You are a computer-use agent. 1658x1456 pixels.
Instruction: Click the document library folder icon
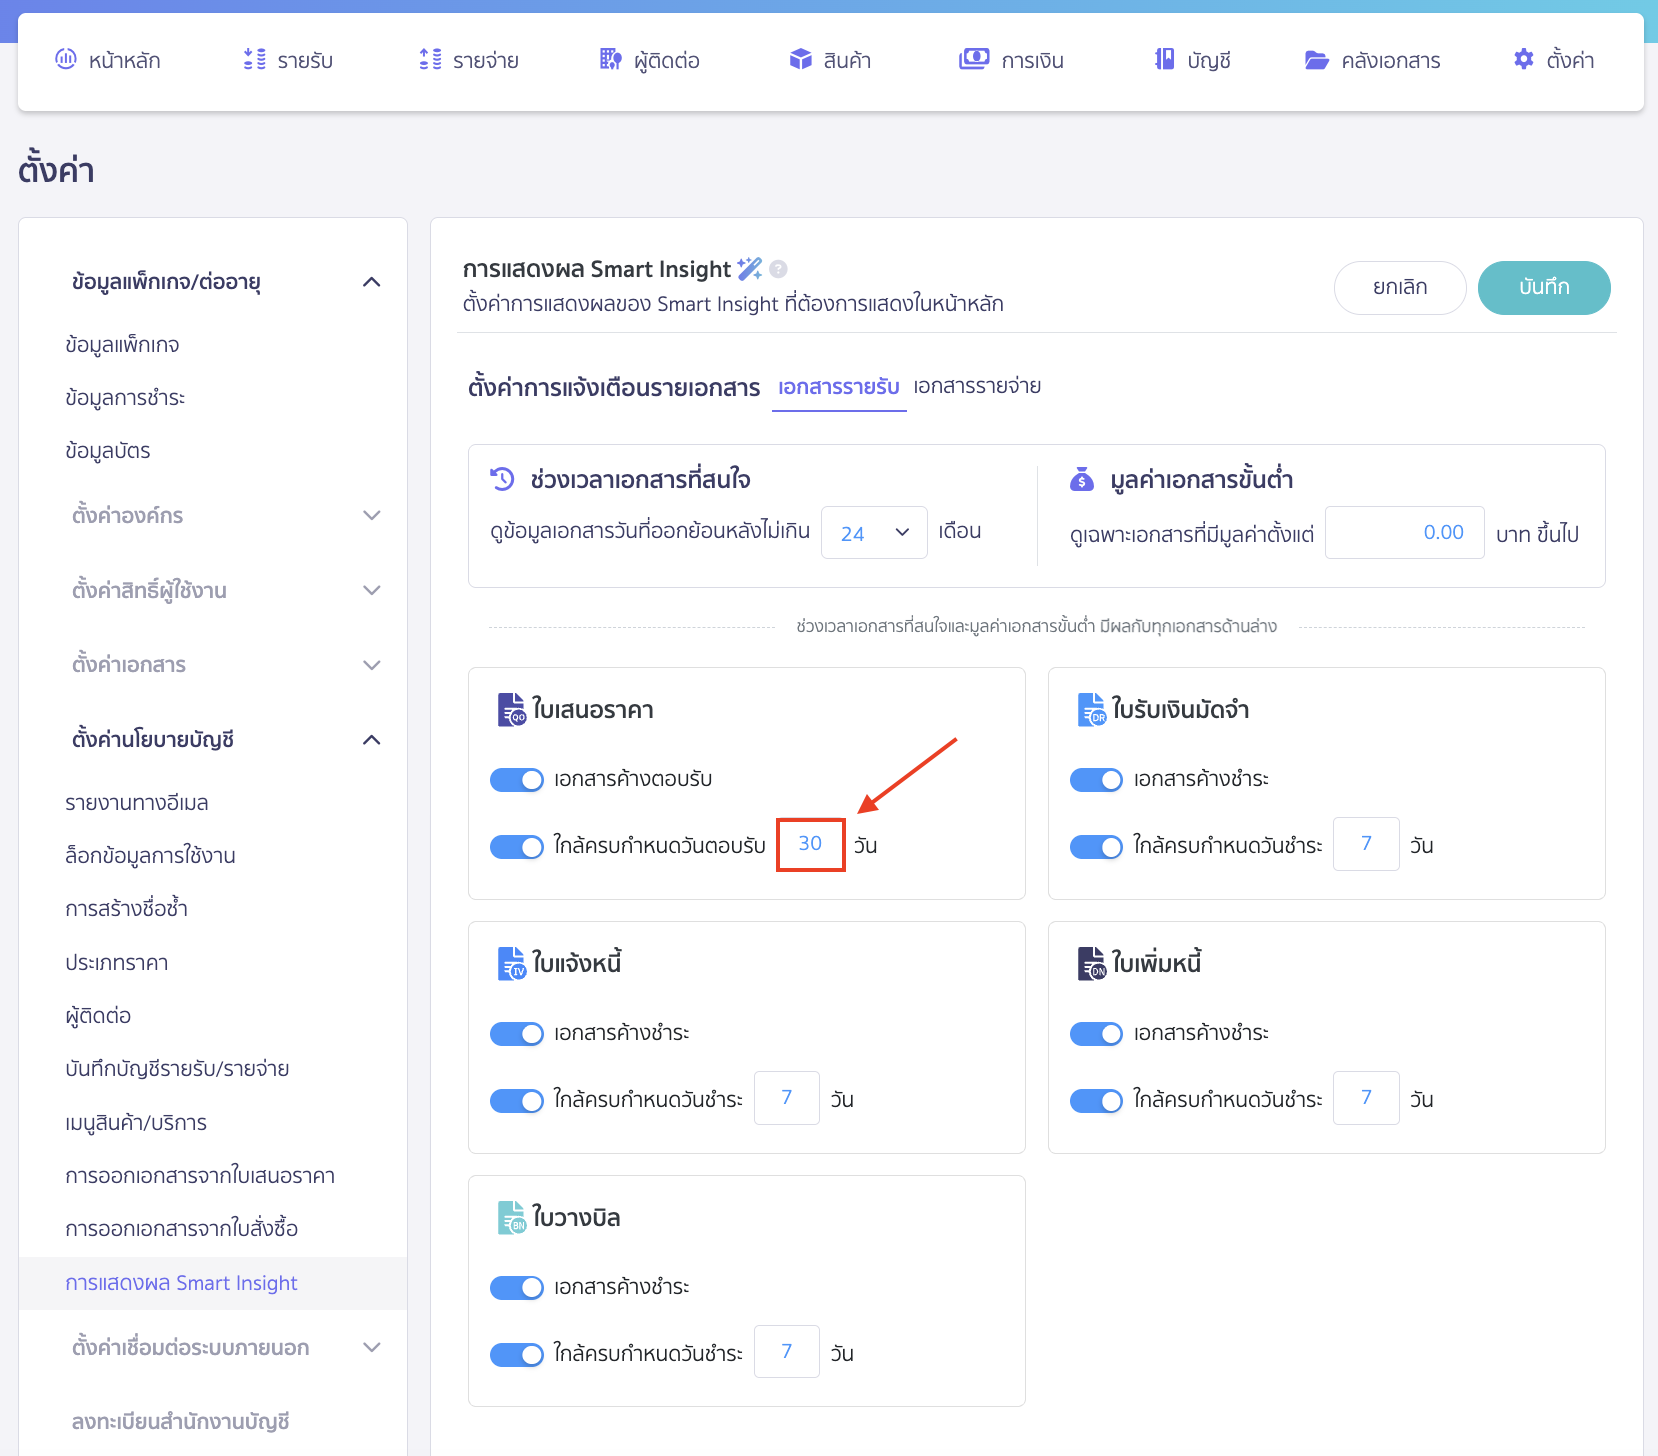coord(1316,60)
